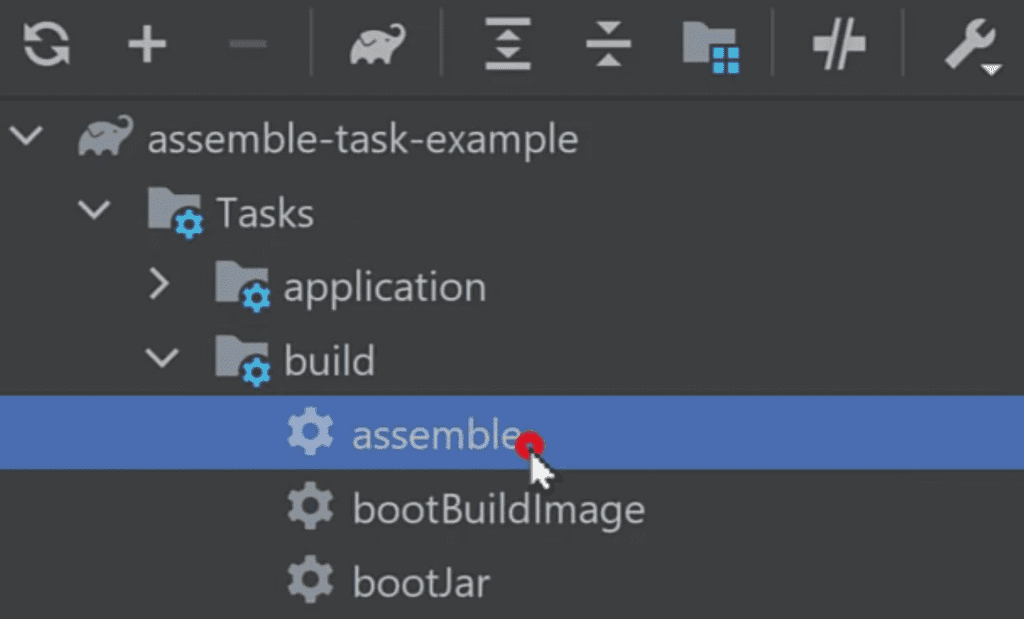The height and width of the screenshot is (619, 1024).
Task: Open the Build Tool Settings wrench
Action: coord(969,46)
